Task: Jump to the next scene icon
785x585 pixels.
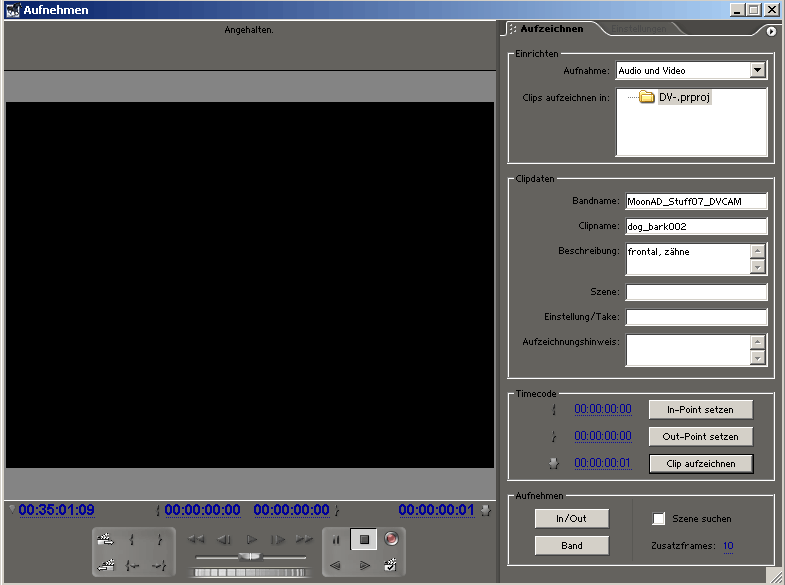Action: [105, 539]
